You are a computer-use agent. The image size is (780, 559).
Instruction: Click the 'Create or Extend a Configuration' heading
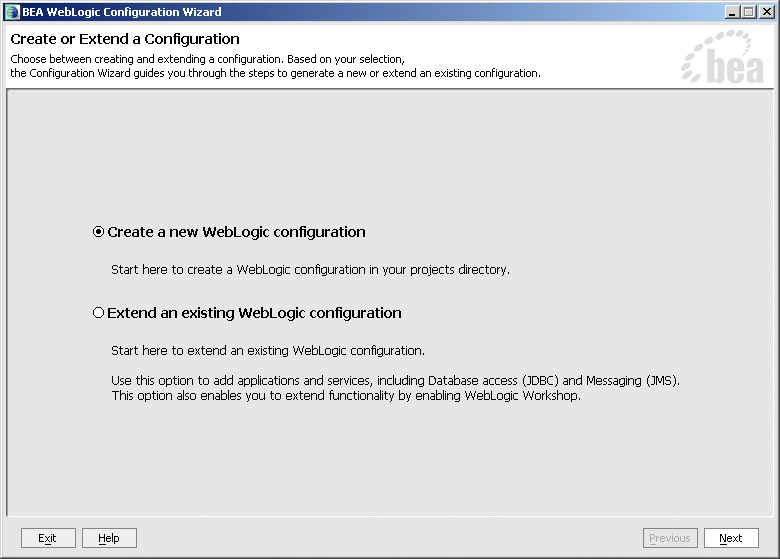coord(125,39)
